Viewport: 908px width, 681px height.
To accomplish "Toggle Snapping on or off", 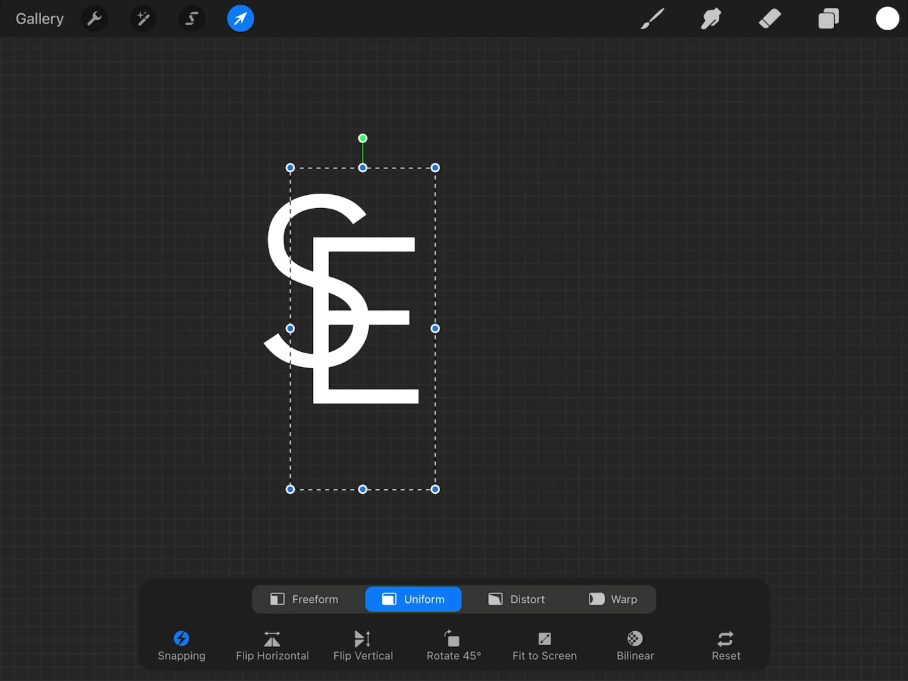I will [181, 646].
